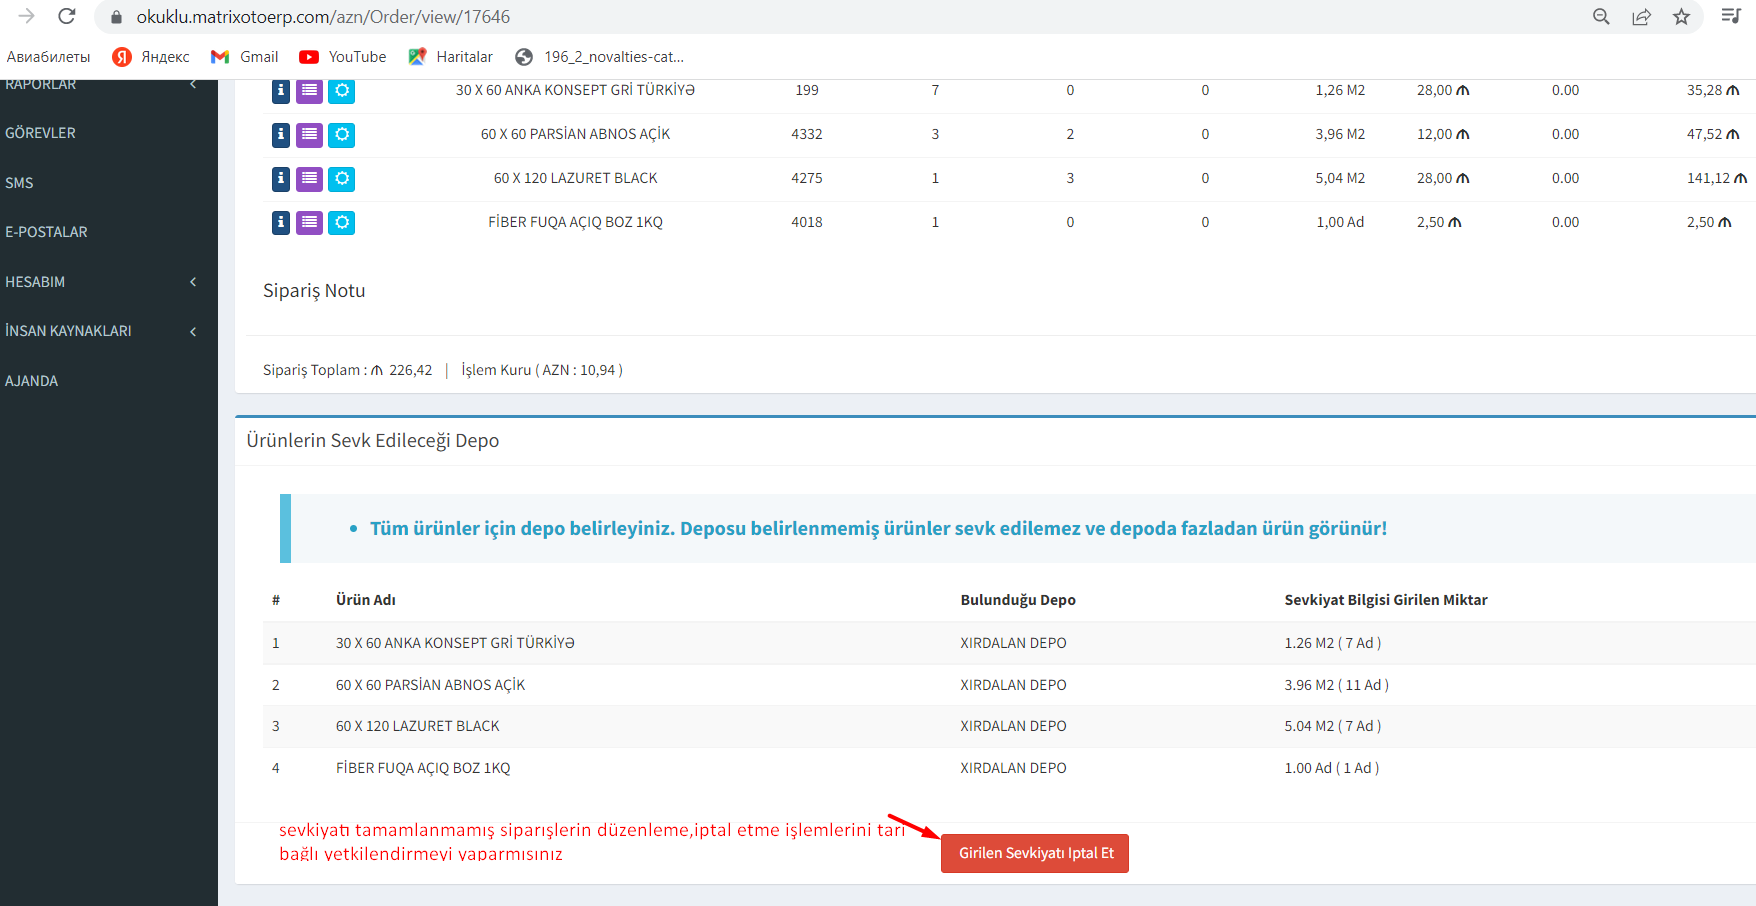The height and width of the screenshot is (906, 1756).
Task: Open purple list icon for PARSİAN ABNOS row
Action: pos(310,134)
